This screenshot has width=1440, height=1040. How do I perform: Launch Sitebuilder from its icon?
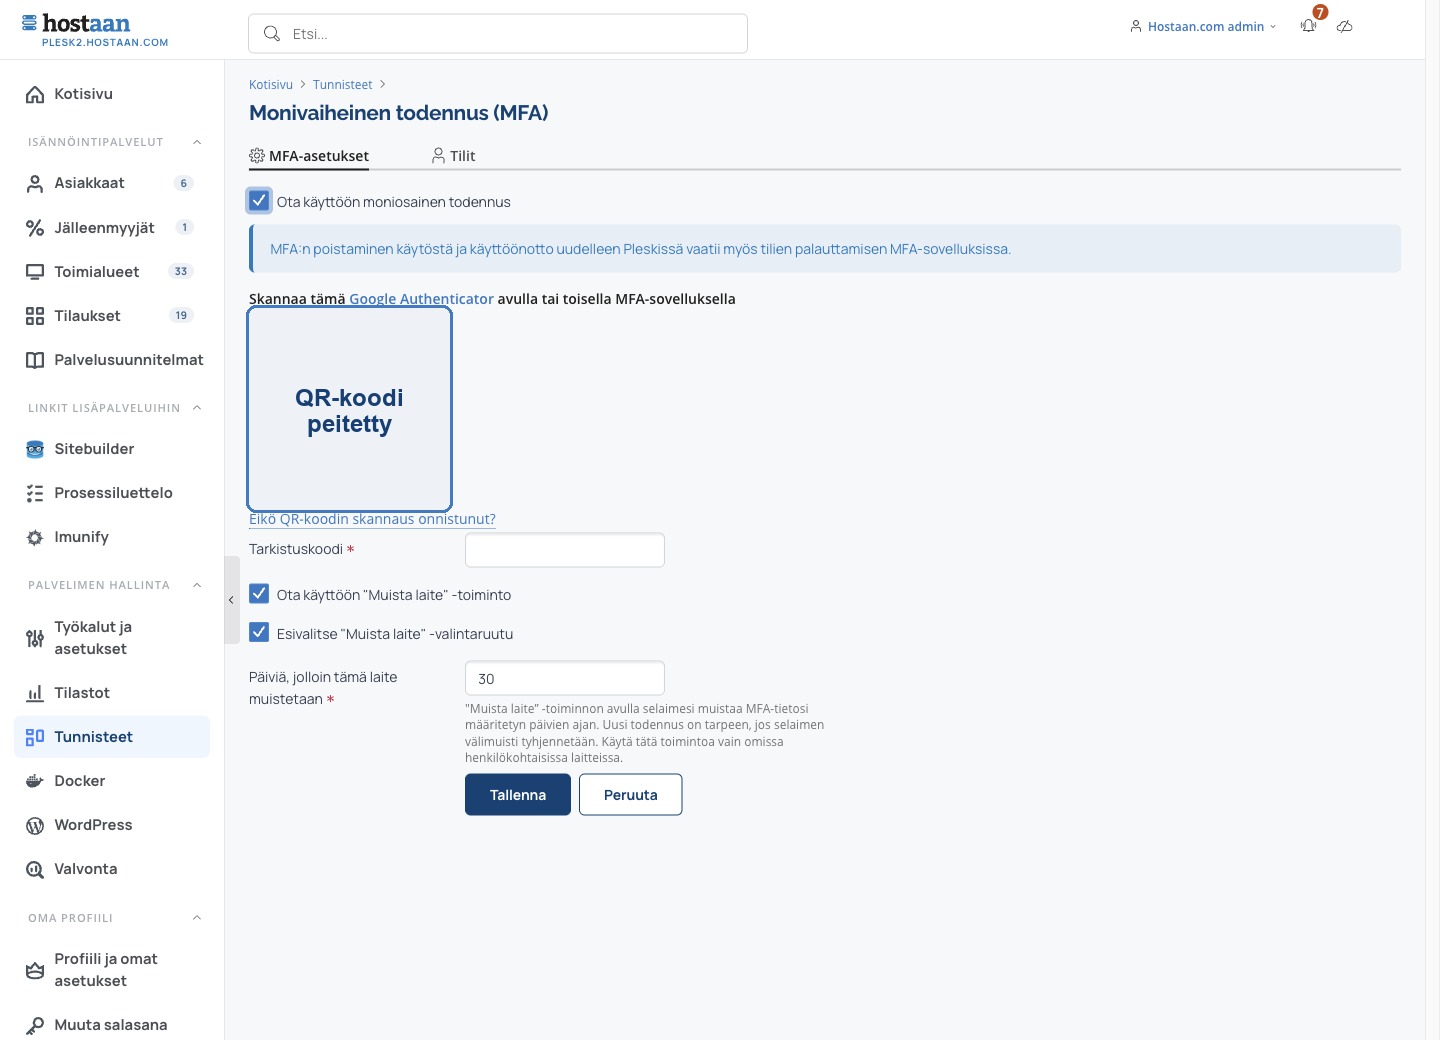pyautogui.click(x=35, y=449)
